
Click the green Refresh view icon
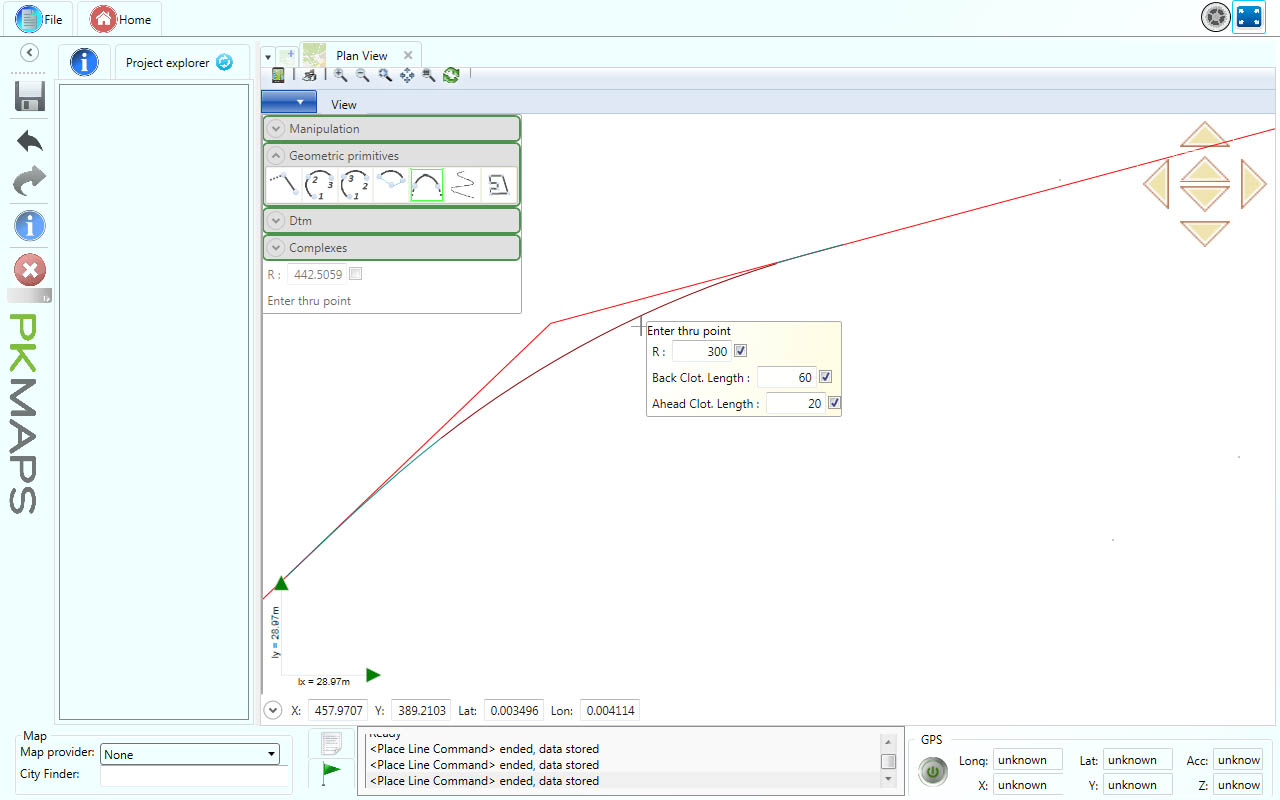451,75
